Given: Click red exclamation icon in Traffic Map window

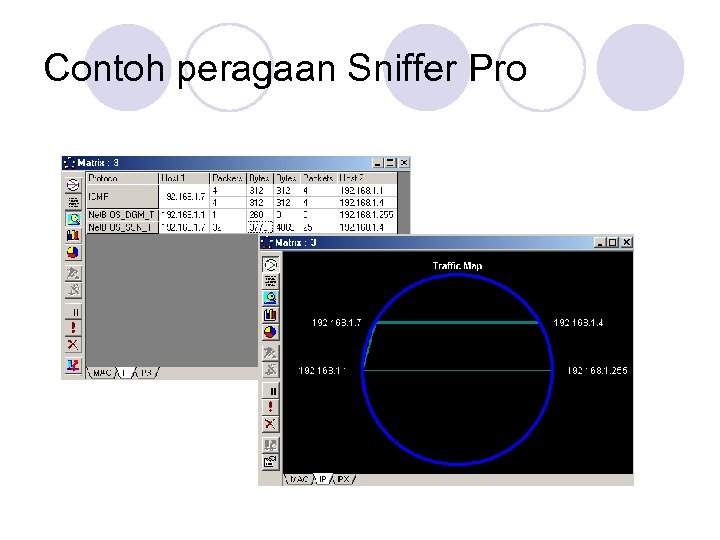Looking at the screenshot, I should [x=270, y=407].
